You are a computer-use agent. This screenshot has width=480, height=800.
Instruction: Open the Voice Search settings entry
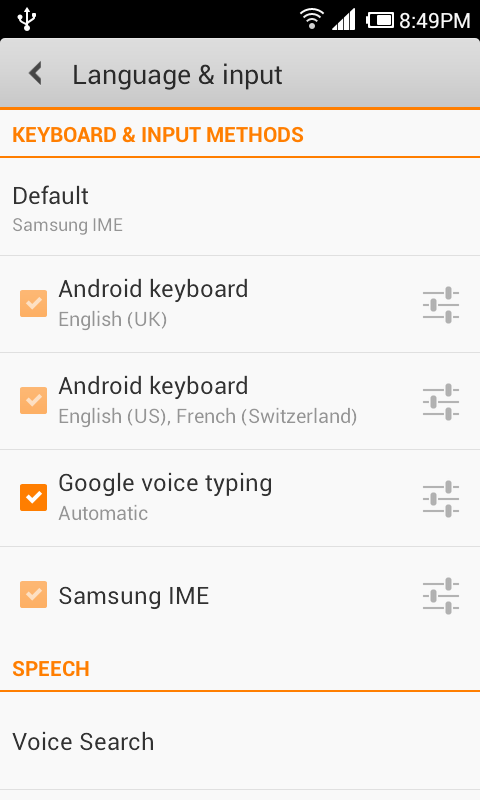point(240,741)
